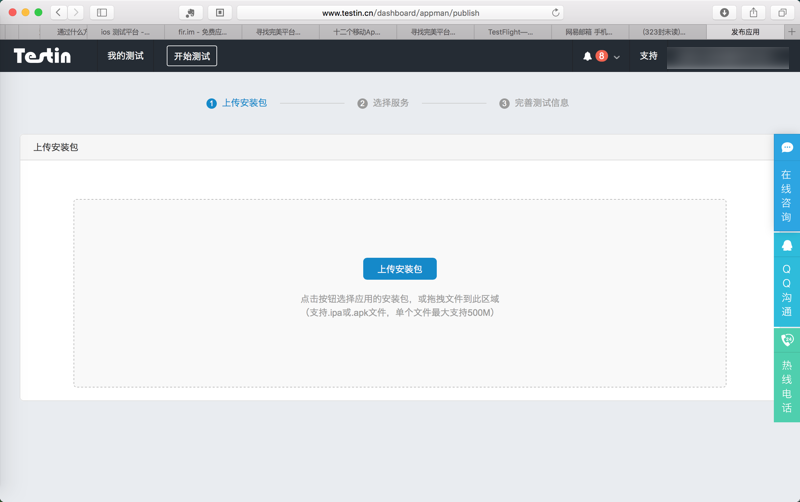Click the Testin logo
800x502 pixels.
click(x=42, y=56)
